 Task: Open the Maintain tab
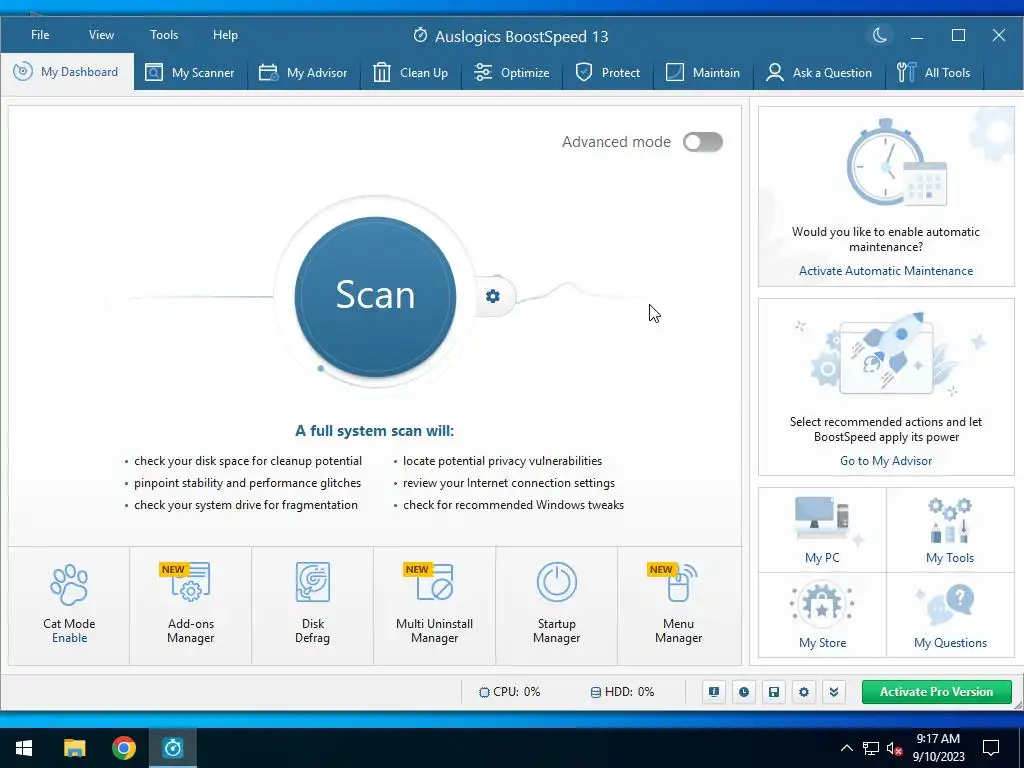[x=703, y=72]
